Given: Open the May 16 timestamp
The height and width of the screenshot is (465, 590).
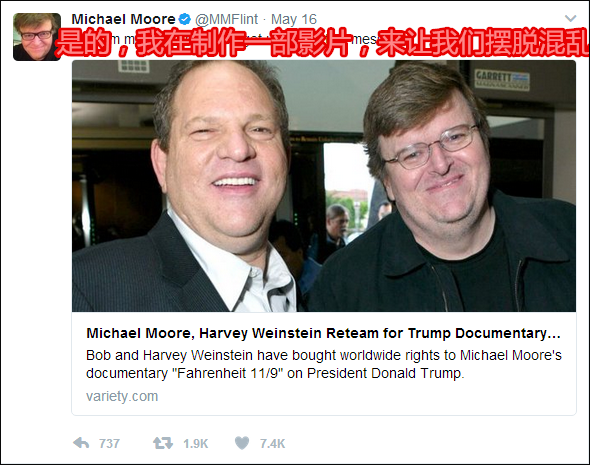Looking at the screenshot, I should [x=294, y=19].
